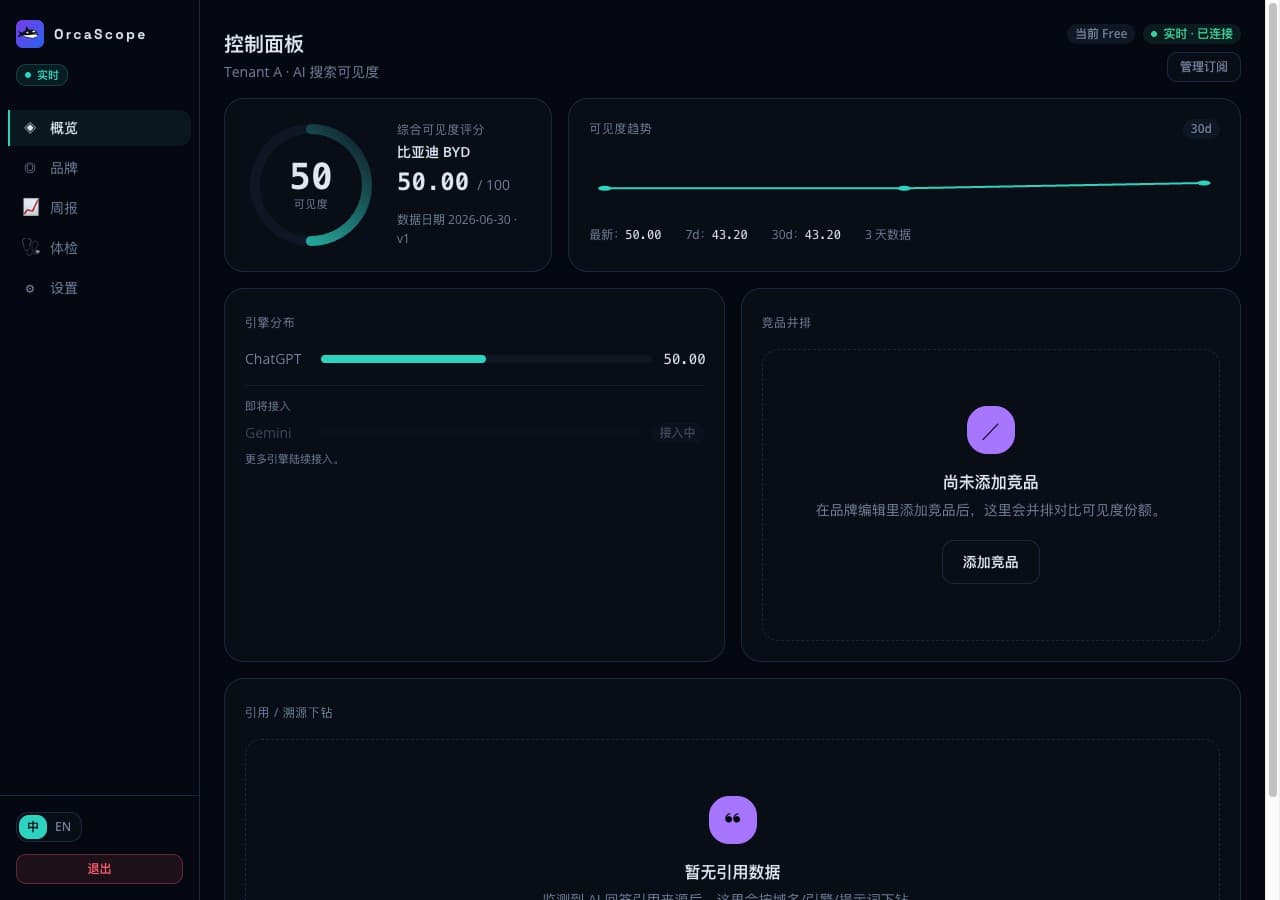The width and height of the screenshot is (1280, 900).
Task: Click the 实时 badge under OrcaScope logo
Action: pos(42,75)
